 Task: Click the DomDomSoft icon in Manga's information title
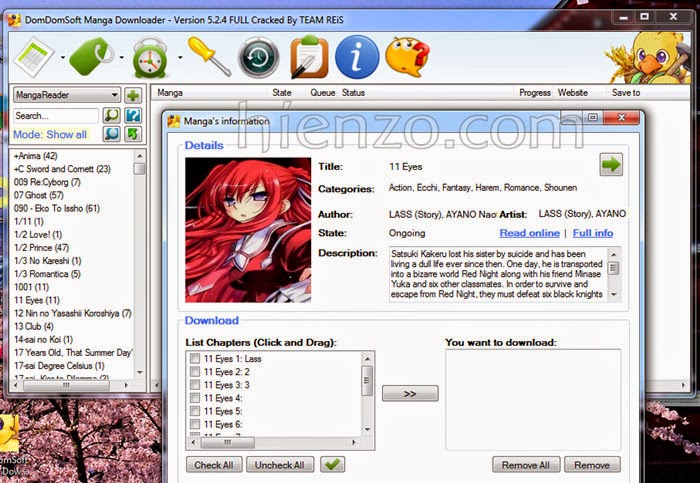click(174, 121)
